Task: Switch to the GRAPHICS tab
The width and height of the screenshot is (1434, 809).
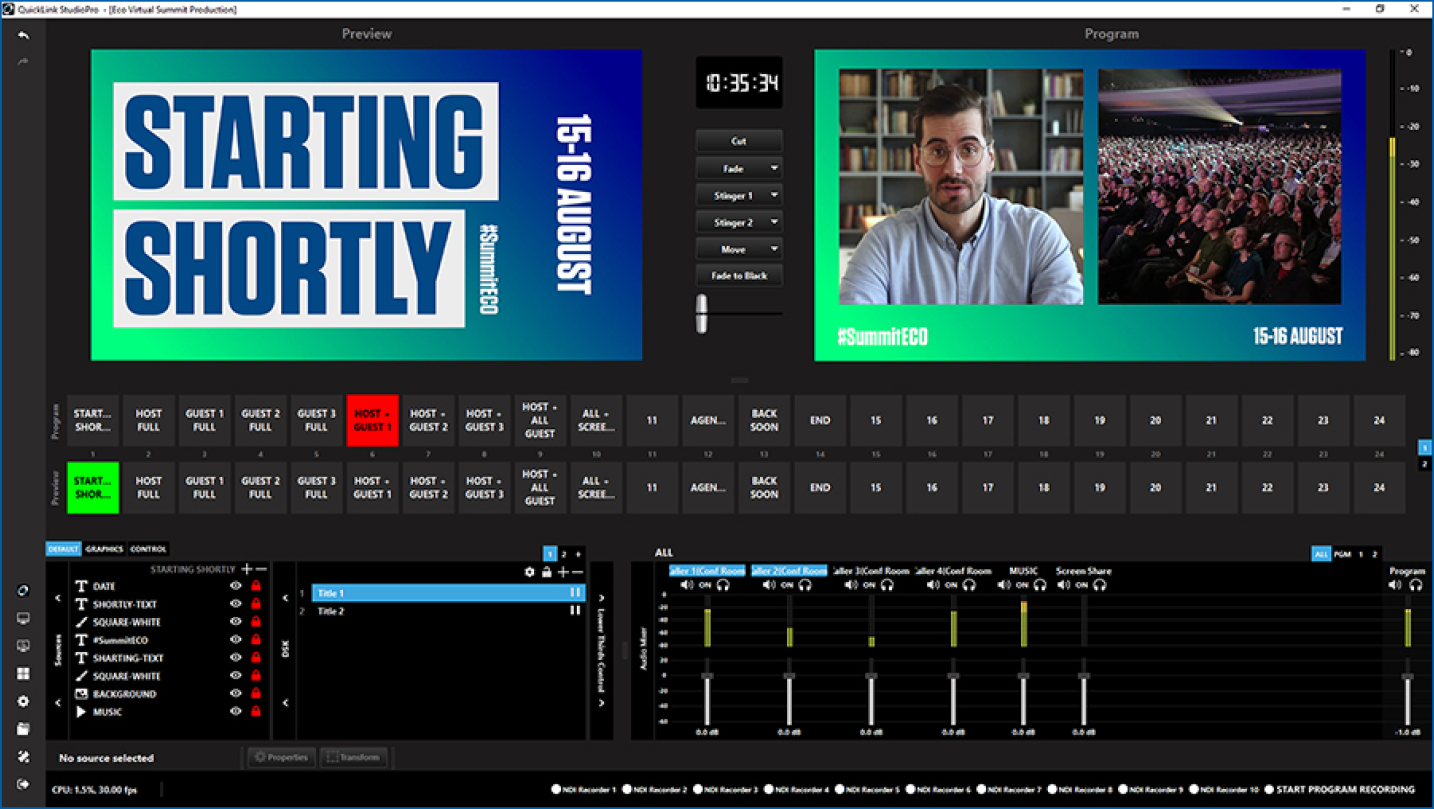Action: [x=104, y=549]
